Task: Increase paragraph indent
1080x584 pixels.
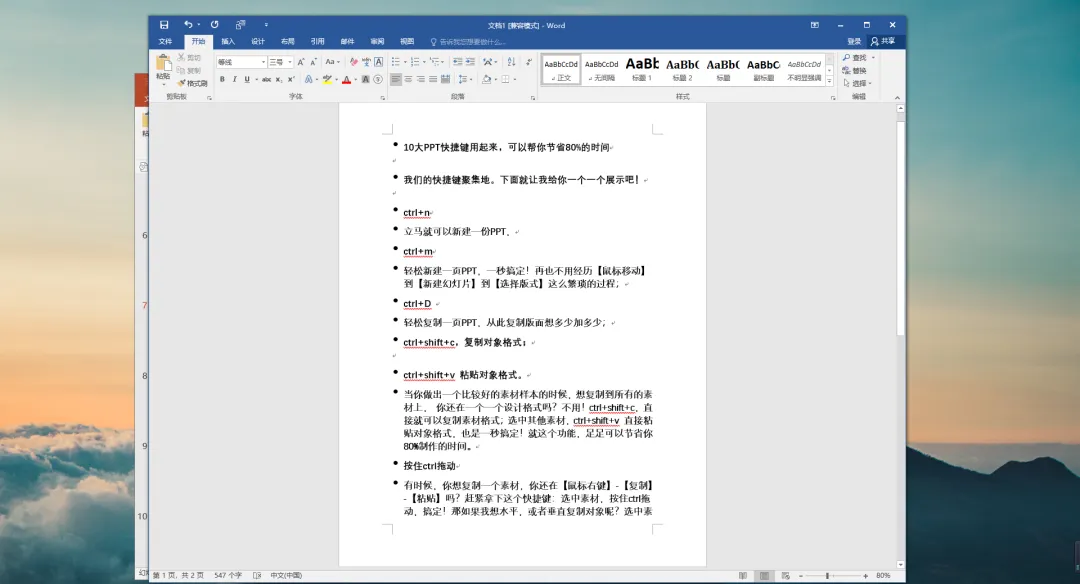Action: (470, 62)
